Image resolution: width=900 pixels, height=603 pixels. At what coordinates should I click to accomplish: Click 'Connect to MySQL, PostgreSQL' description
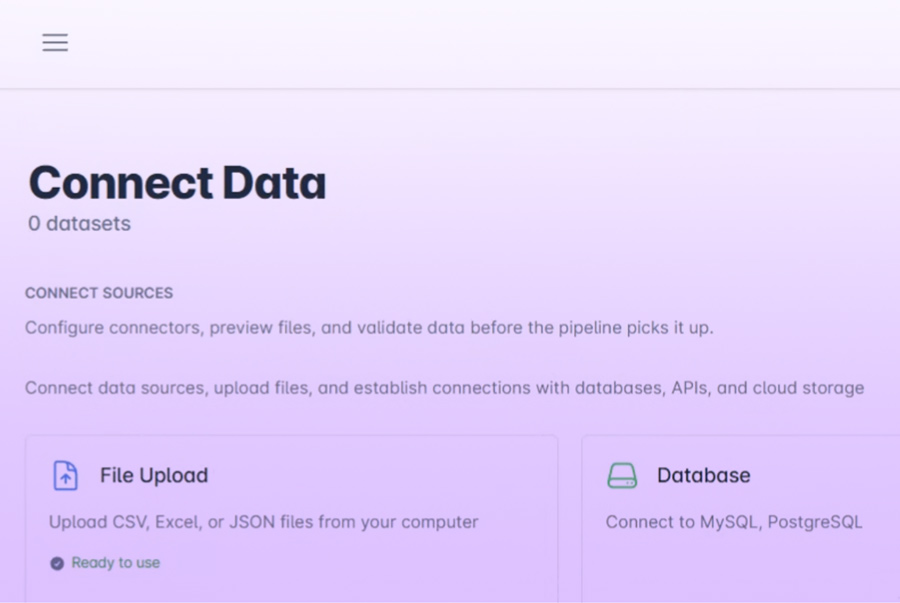(734, 522)
